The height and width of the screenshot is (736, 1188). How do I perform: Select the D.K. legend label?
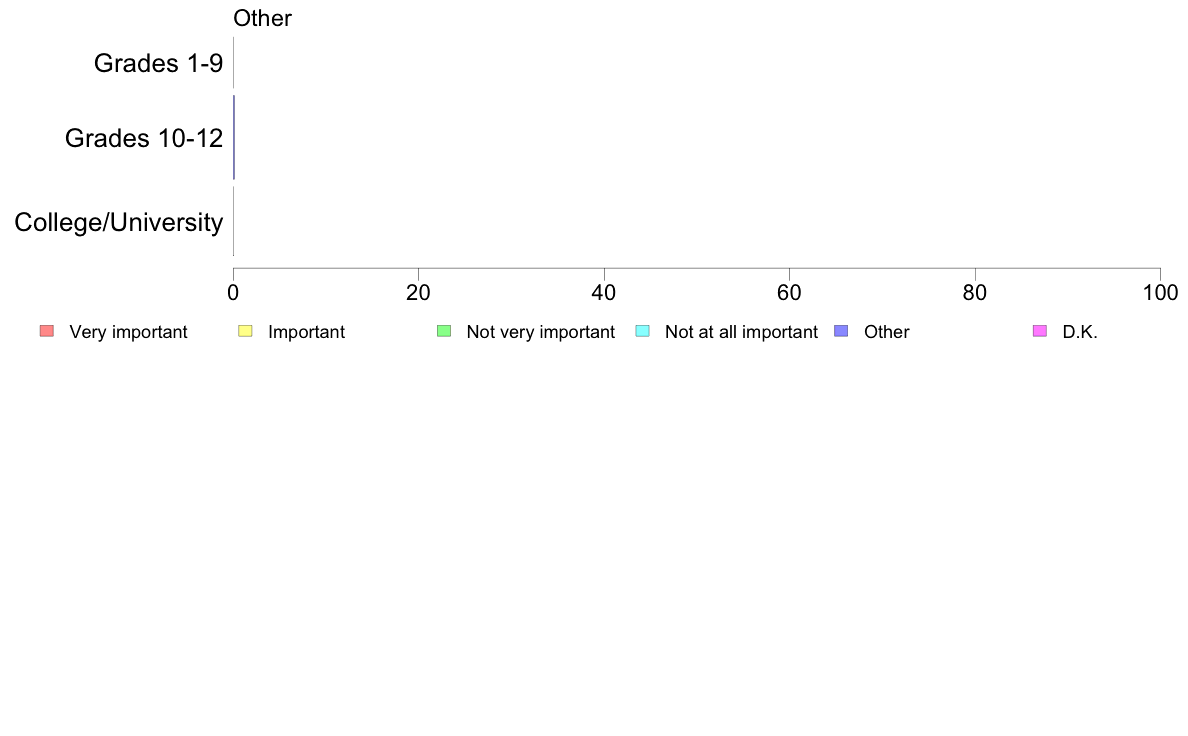pos(1080,332)
